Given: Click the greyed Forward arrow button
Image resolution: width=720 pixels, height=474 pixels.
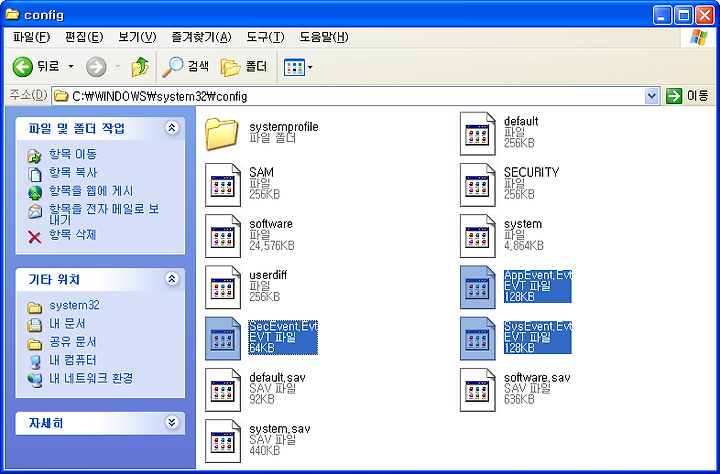Looking at the screenshot, I should tap(96, 67).
